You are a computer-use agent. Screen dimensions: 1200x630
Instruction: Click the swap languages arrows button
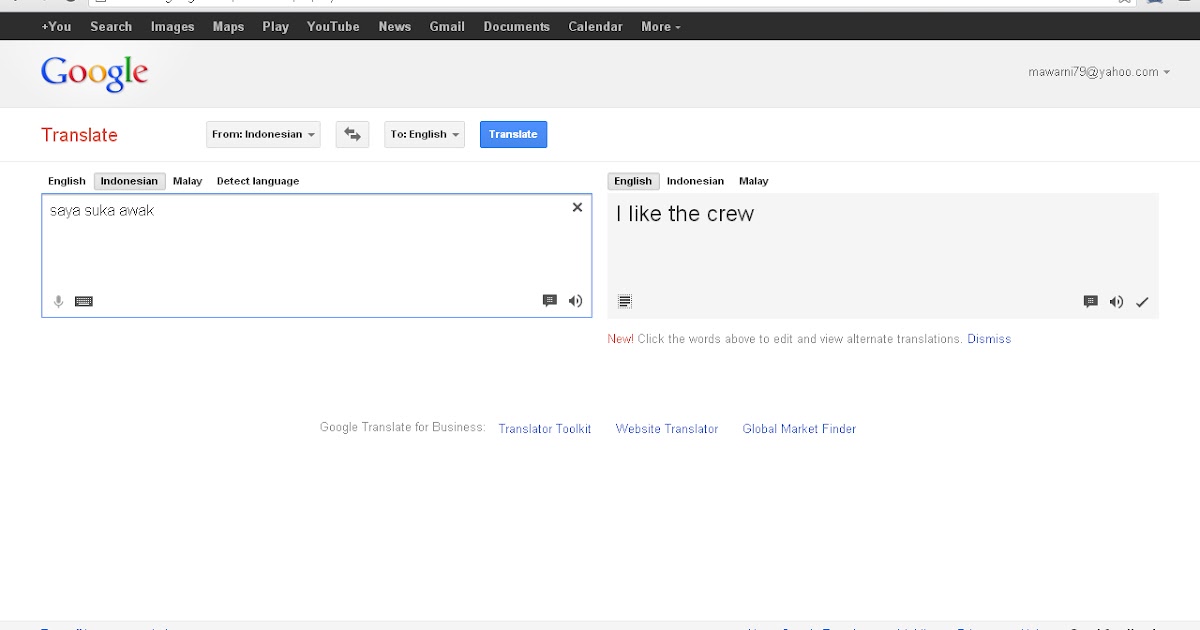click(x=352, y=134)
